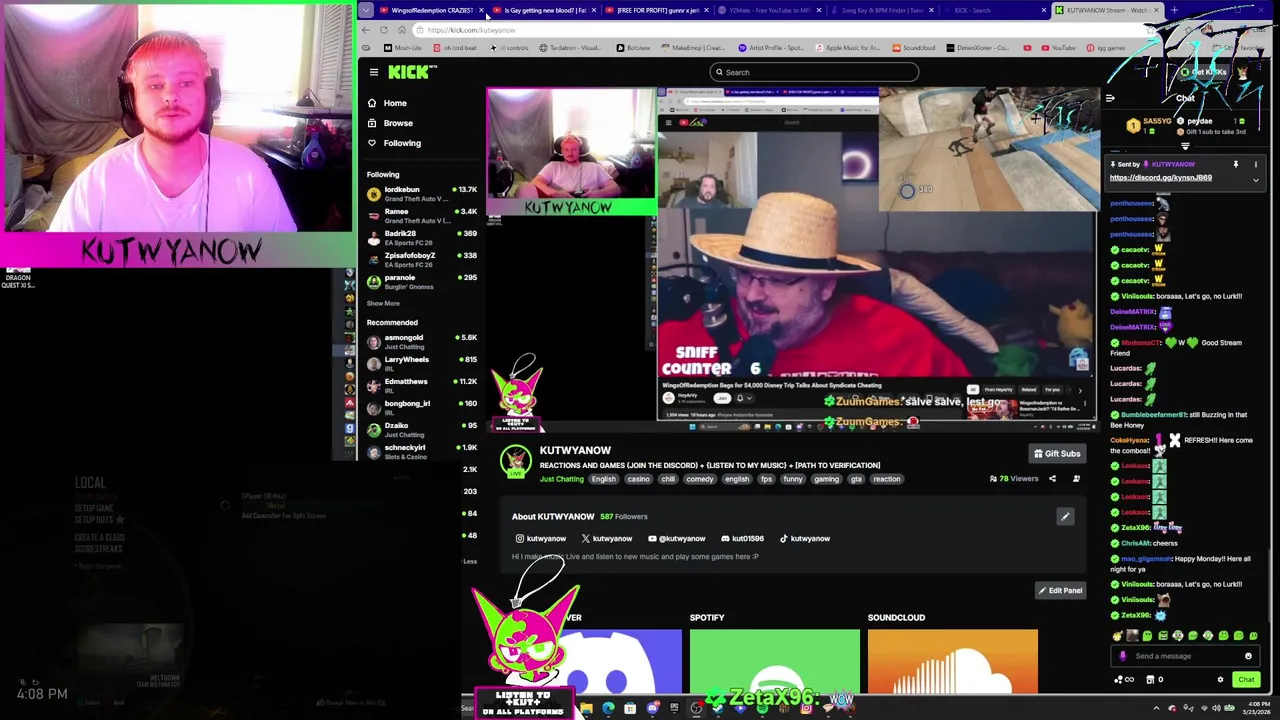Screen dimensions: 1280x720
Task: Open asmongold recommended channel
Action: click(421, 342)
